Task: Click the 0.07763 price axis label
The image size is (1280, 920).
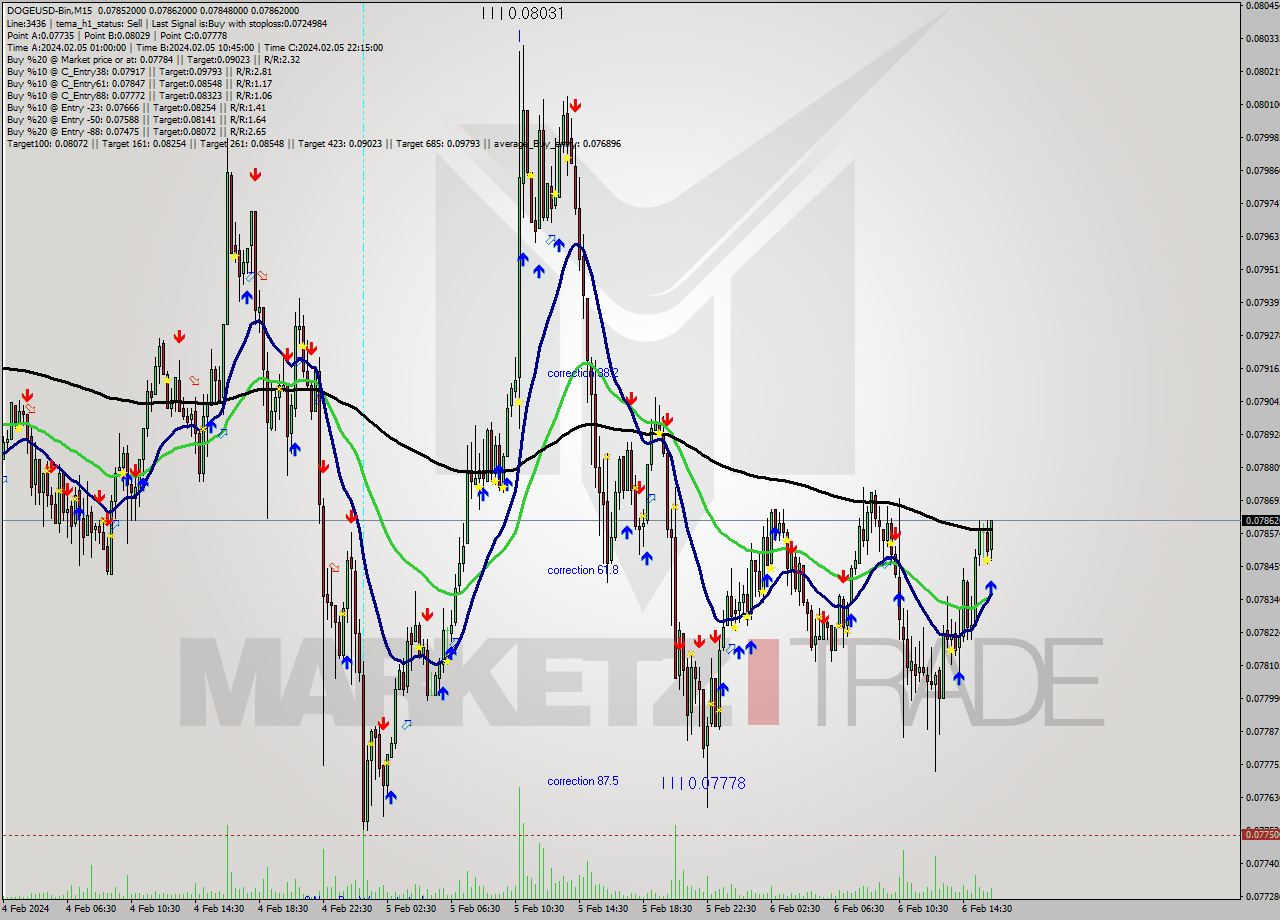Action: tap(1262, 797)
